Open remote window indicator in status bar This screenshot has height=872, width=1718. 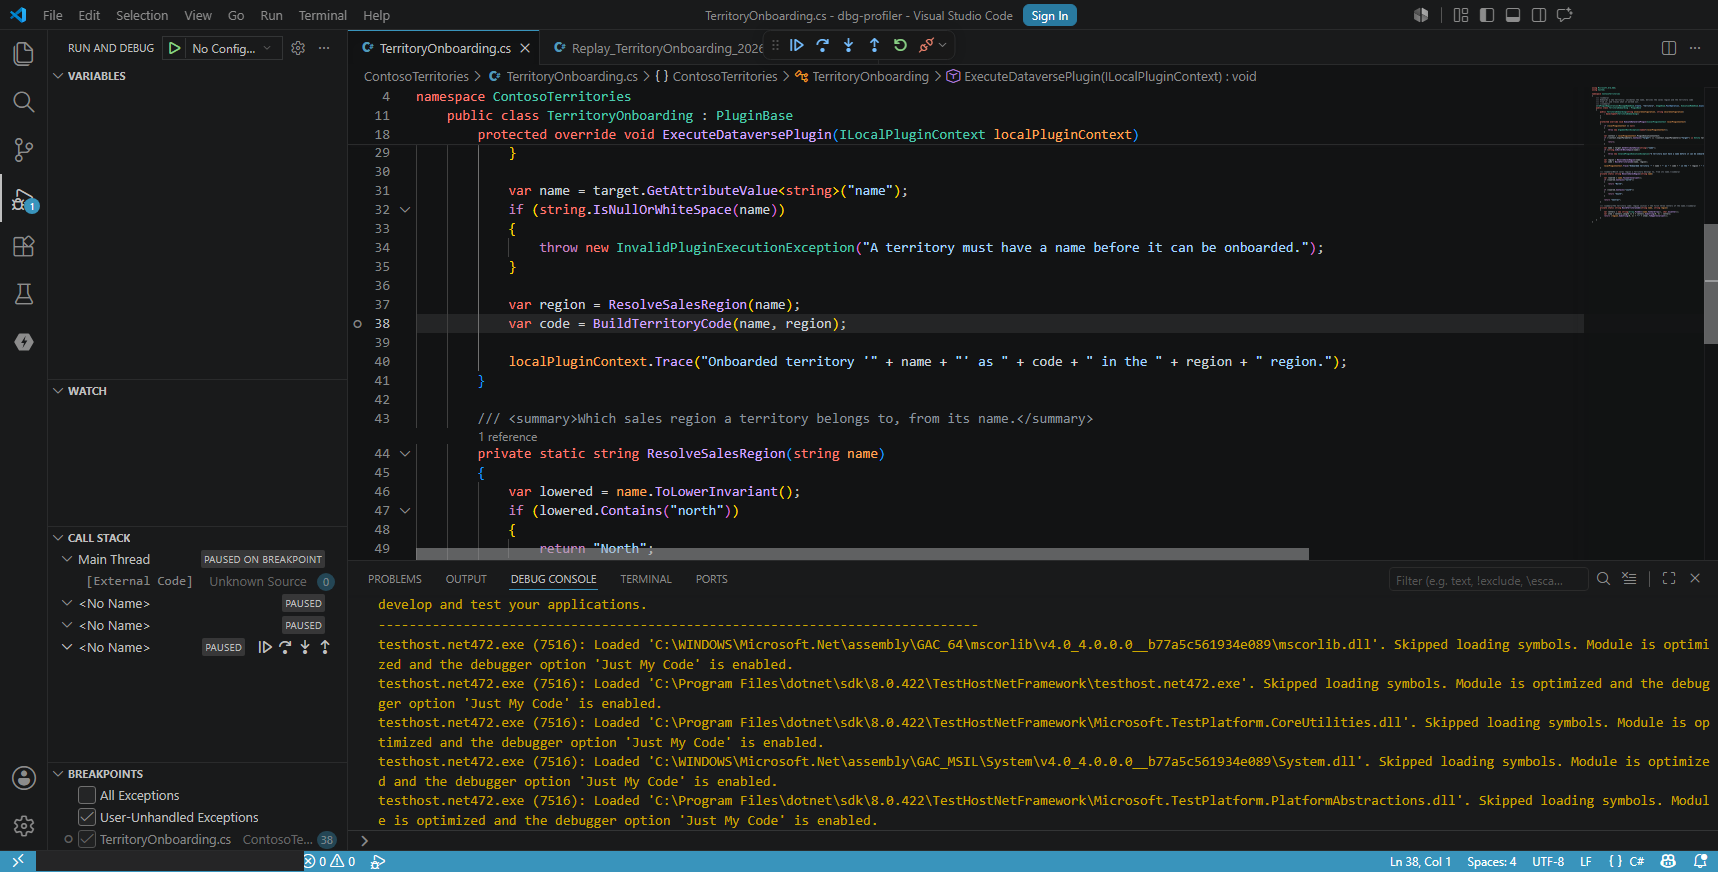click(x=18, y=861)
